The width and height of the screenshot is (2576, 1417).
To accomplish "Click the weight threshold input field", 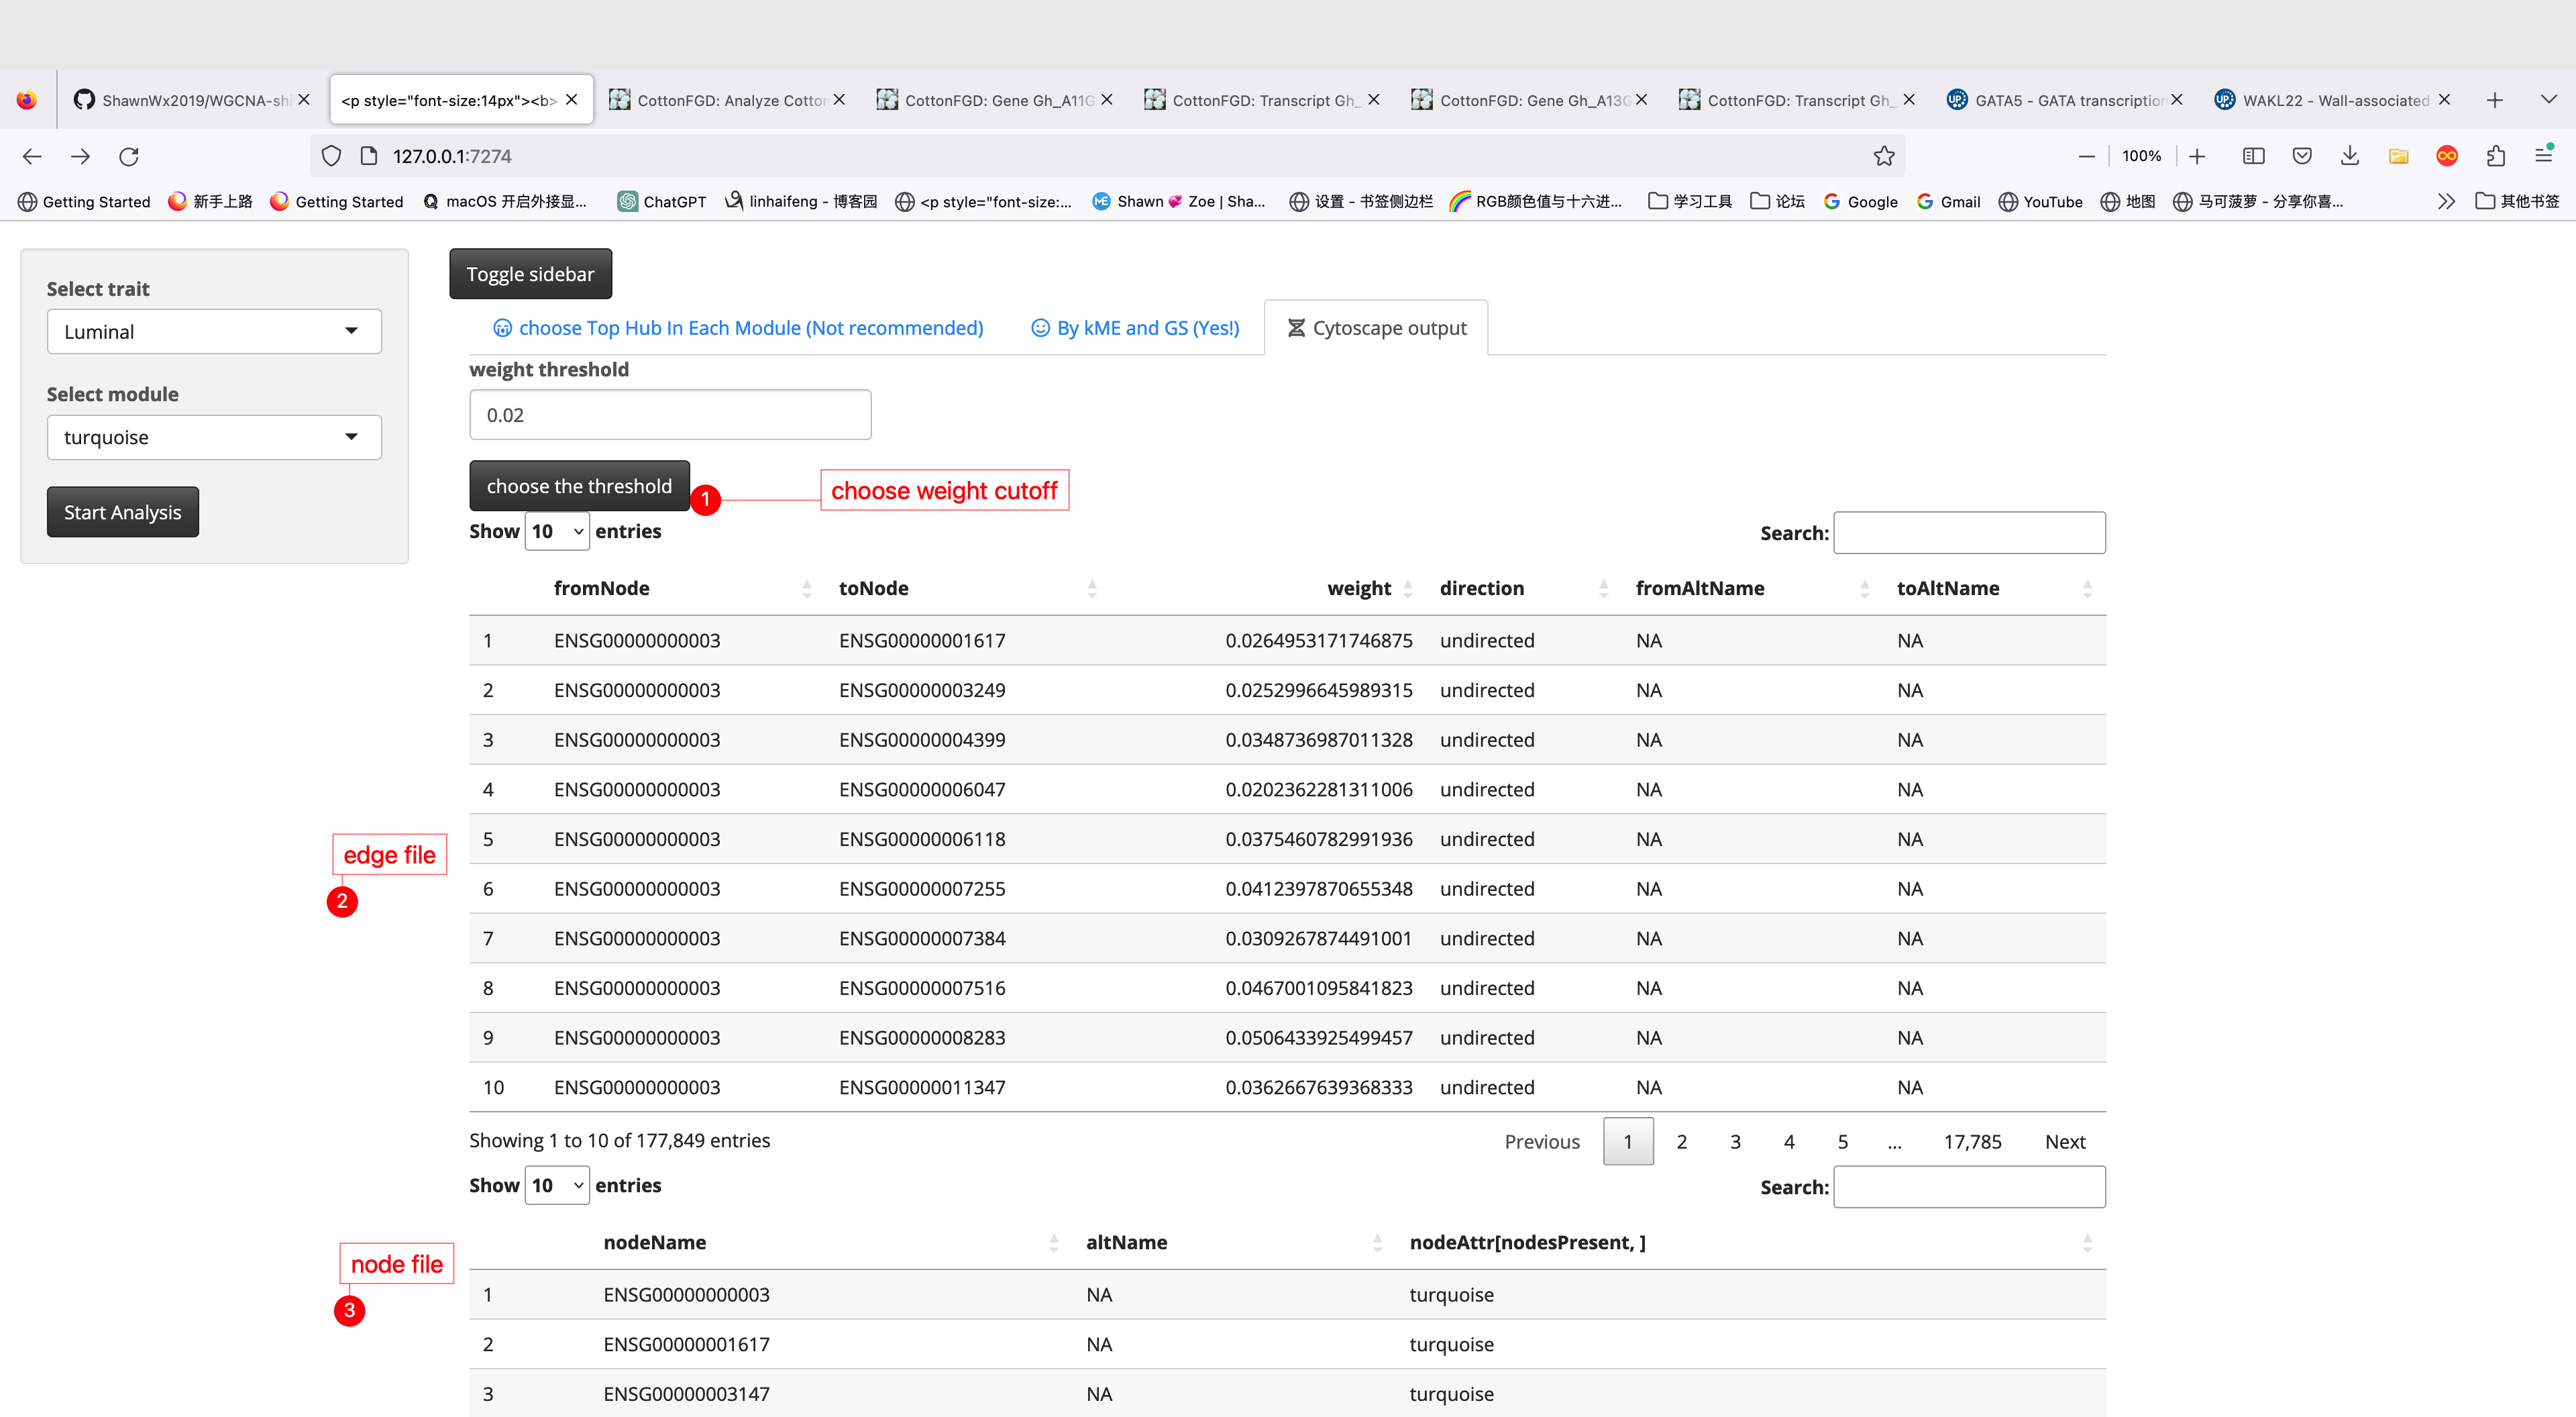I will (x=670, y=415).
